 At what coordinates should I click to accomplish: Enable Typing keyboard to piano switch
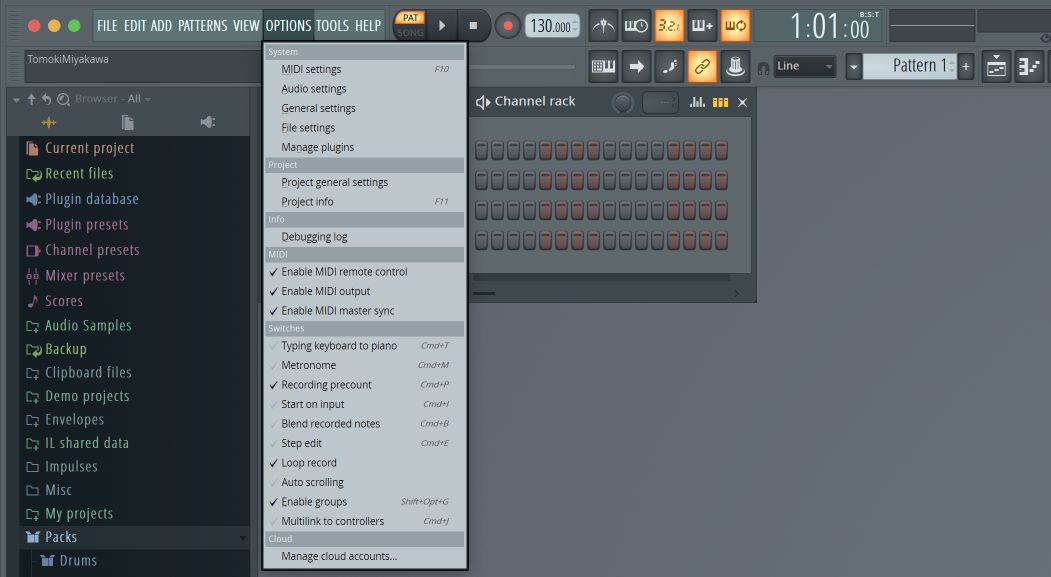(365, 346)
